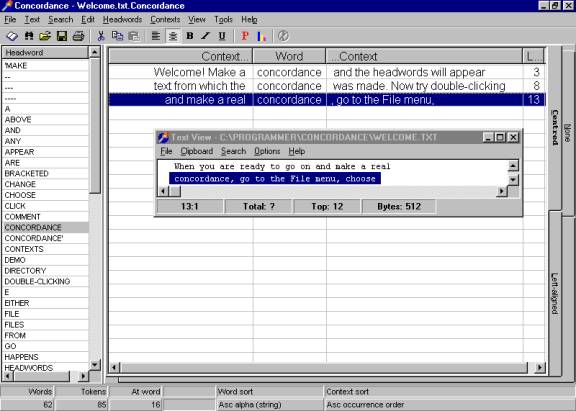
Task: Switch to the Centred vertical tab
Action: [555, 127]
